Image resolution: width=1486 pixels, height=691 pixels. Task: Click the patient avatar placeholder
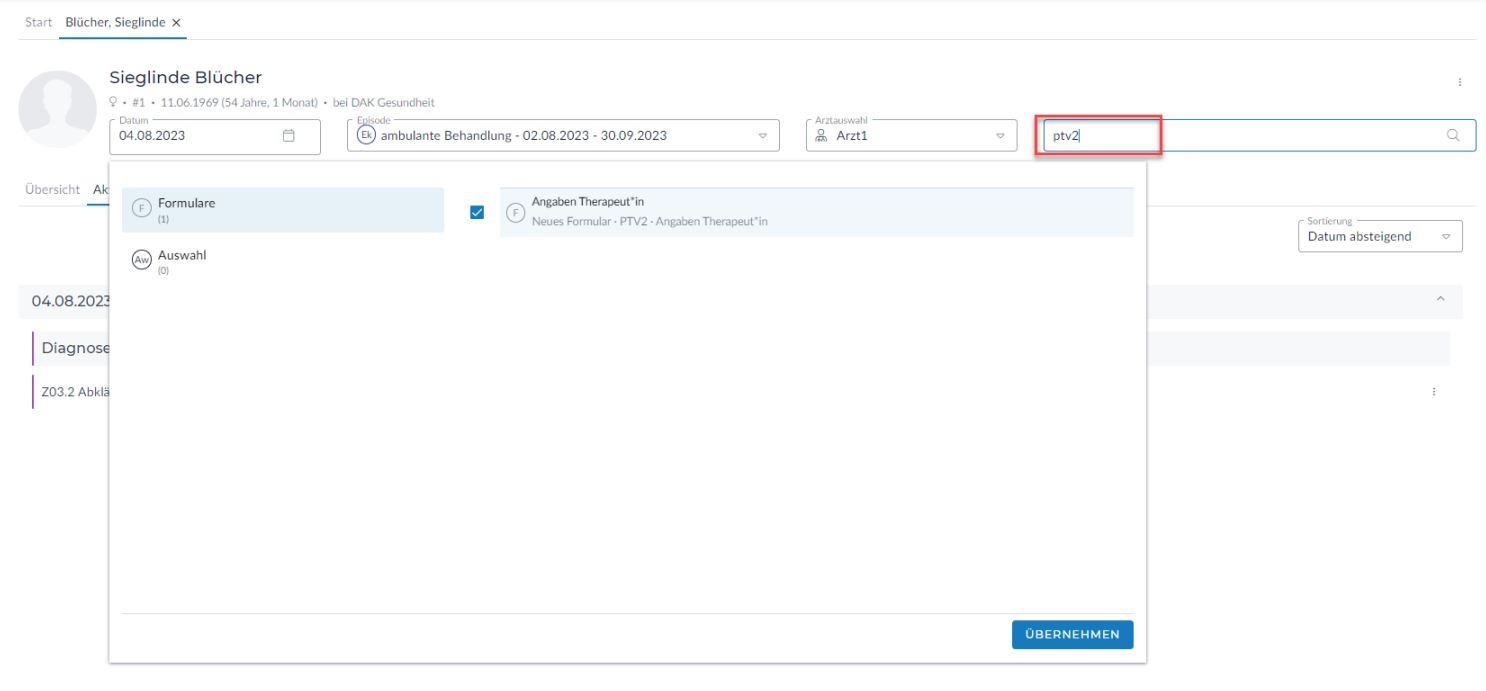pyautogui.click(x=57, y=109)
